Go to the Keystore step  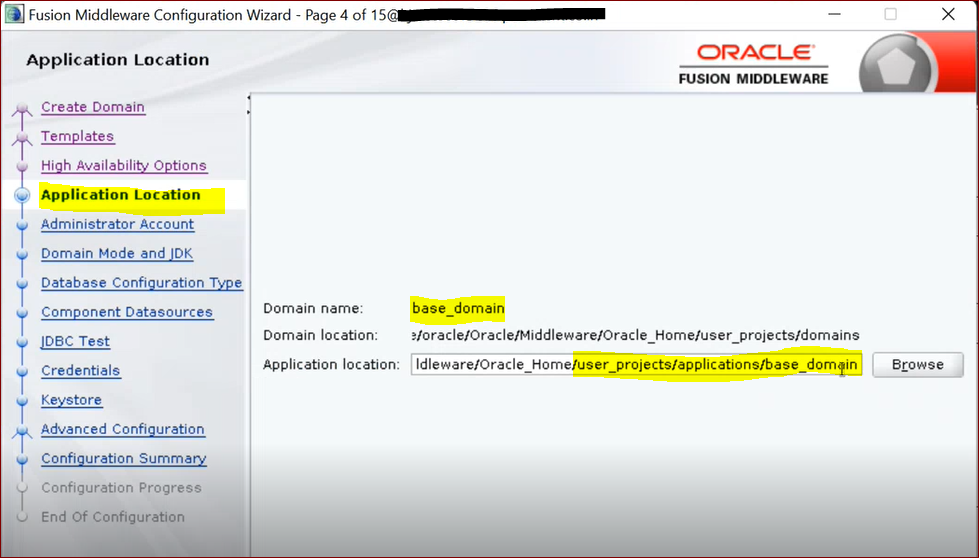click(71, 400)
